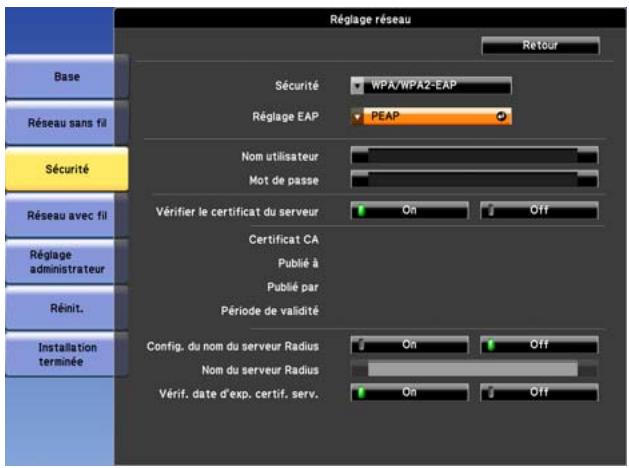629x468 pixels.
Task: Go to Réglage administrateur menu
Action: click(x=66, y=262)
